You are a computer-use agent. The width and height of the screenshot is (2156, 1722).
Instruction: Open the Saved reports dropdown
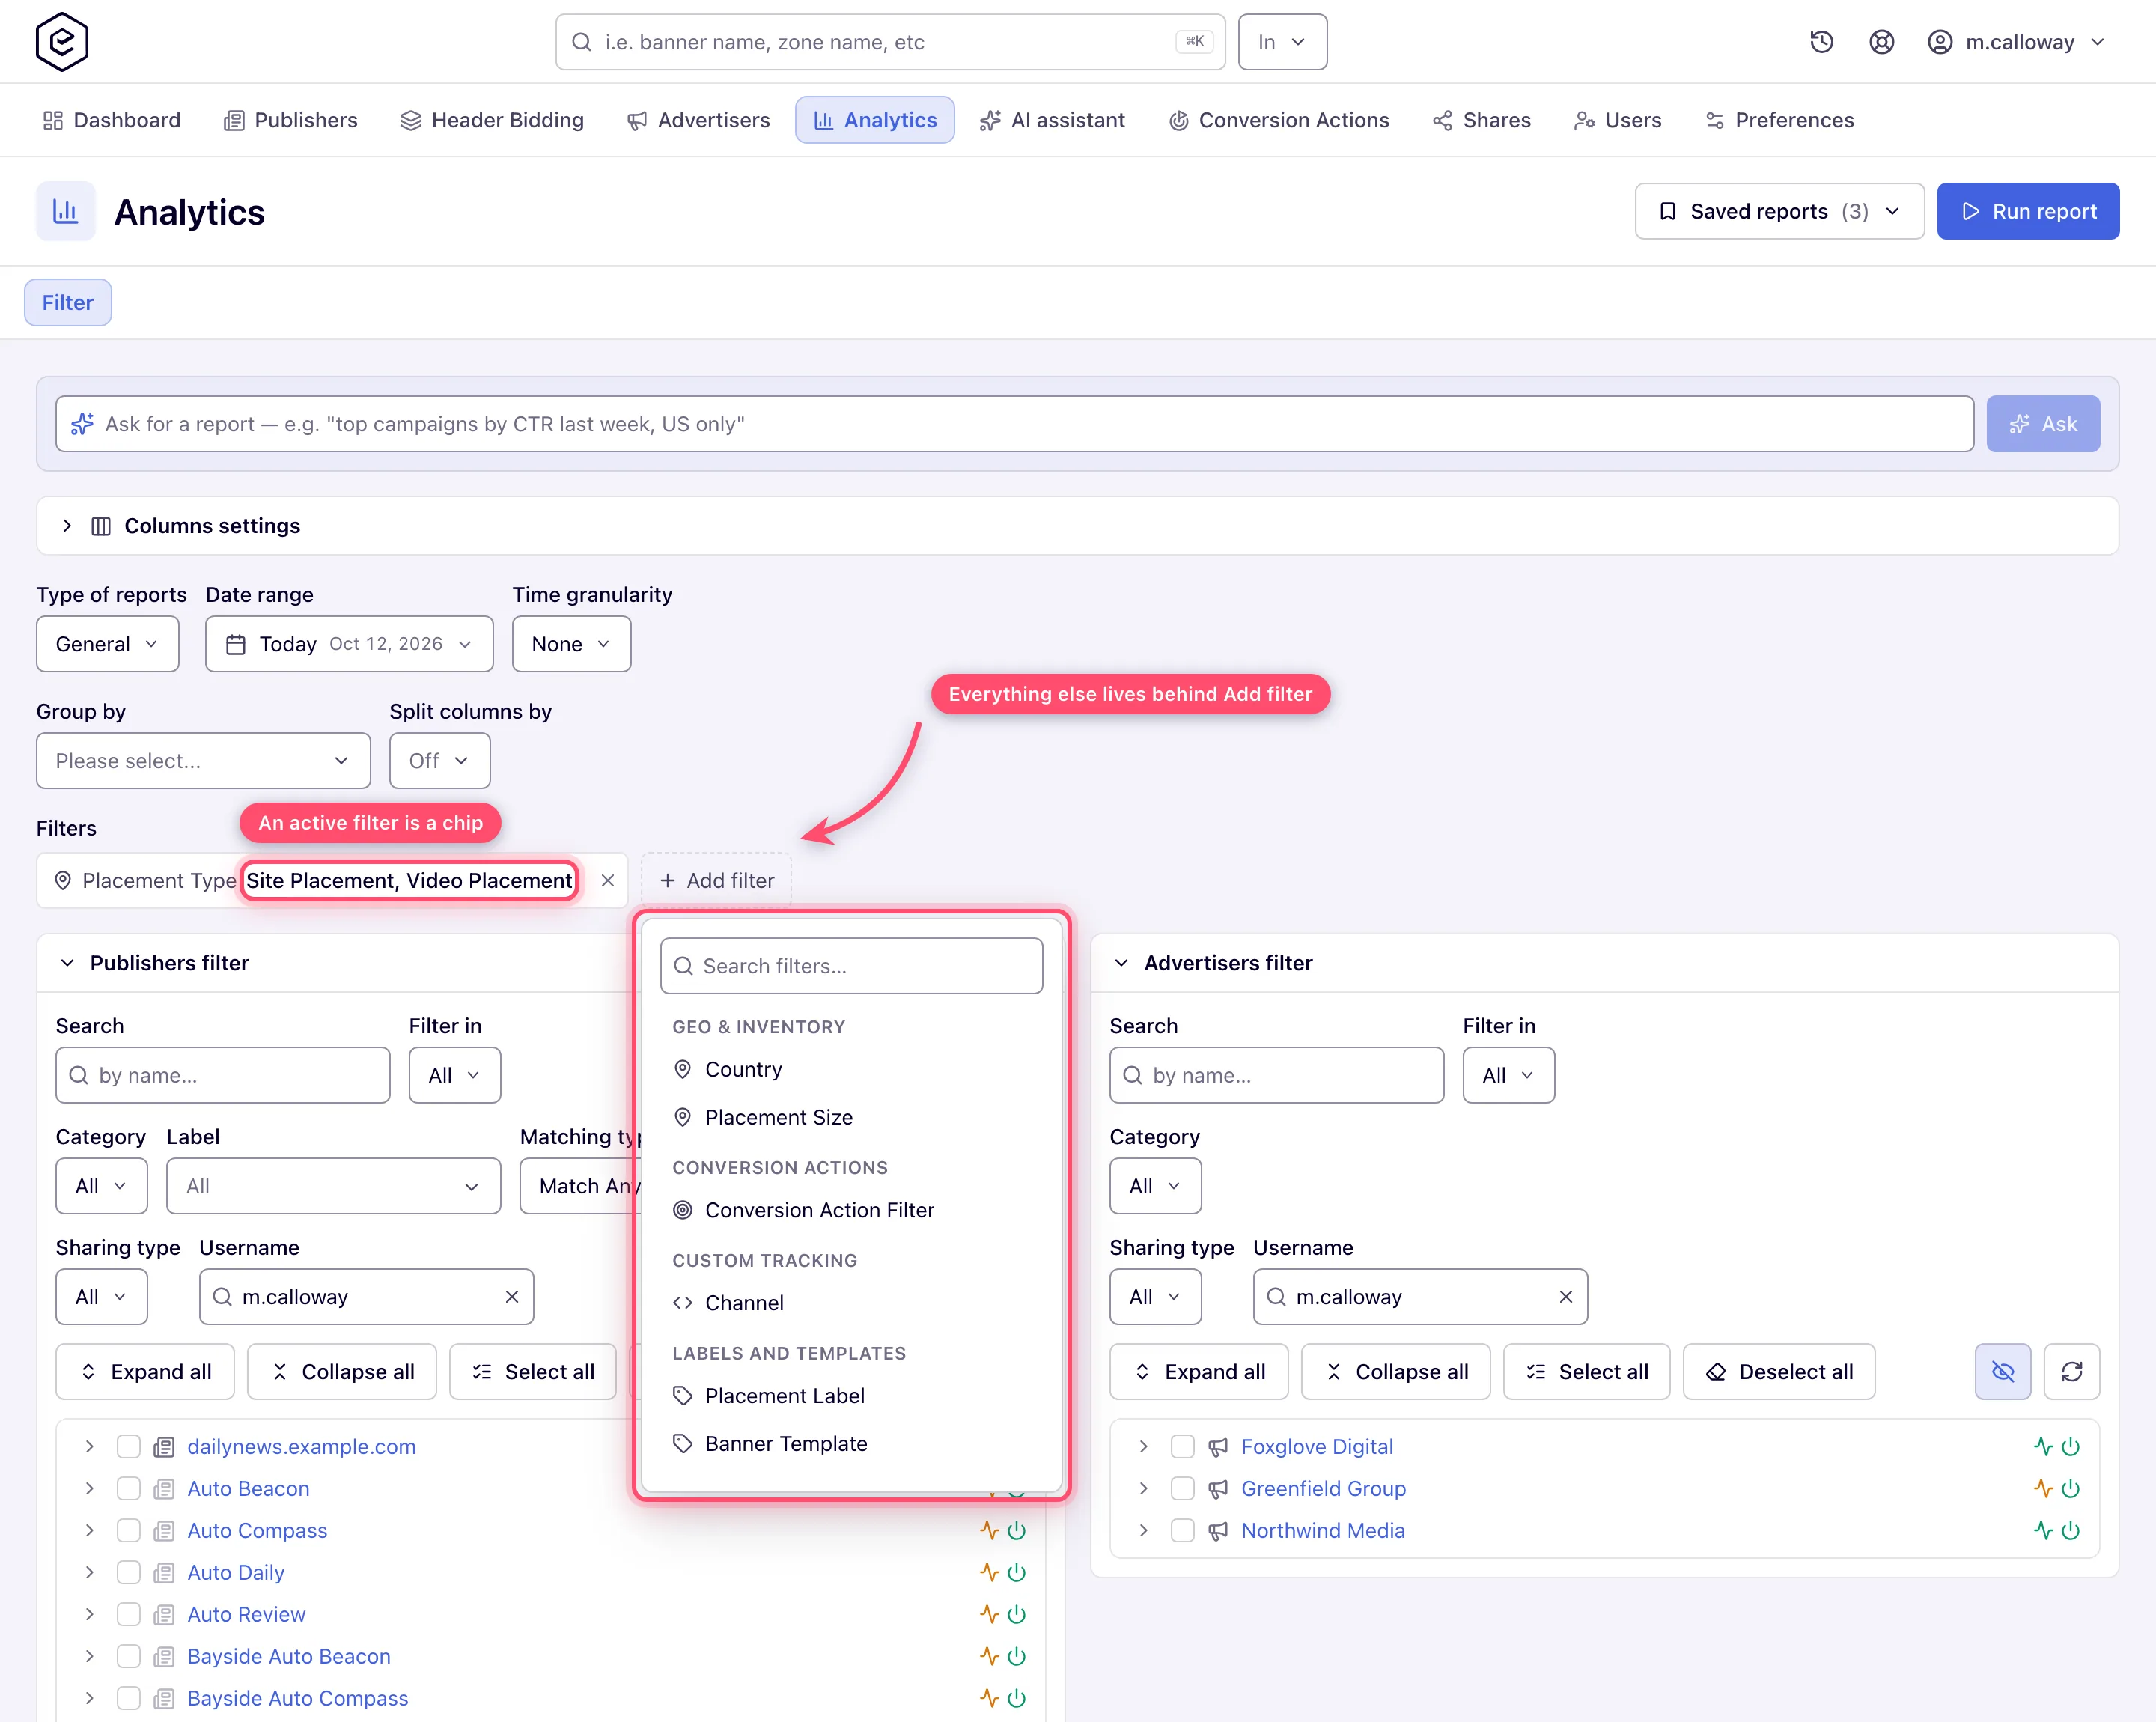pyautogui.click(x=1779, y=211)
